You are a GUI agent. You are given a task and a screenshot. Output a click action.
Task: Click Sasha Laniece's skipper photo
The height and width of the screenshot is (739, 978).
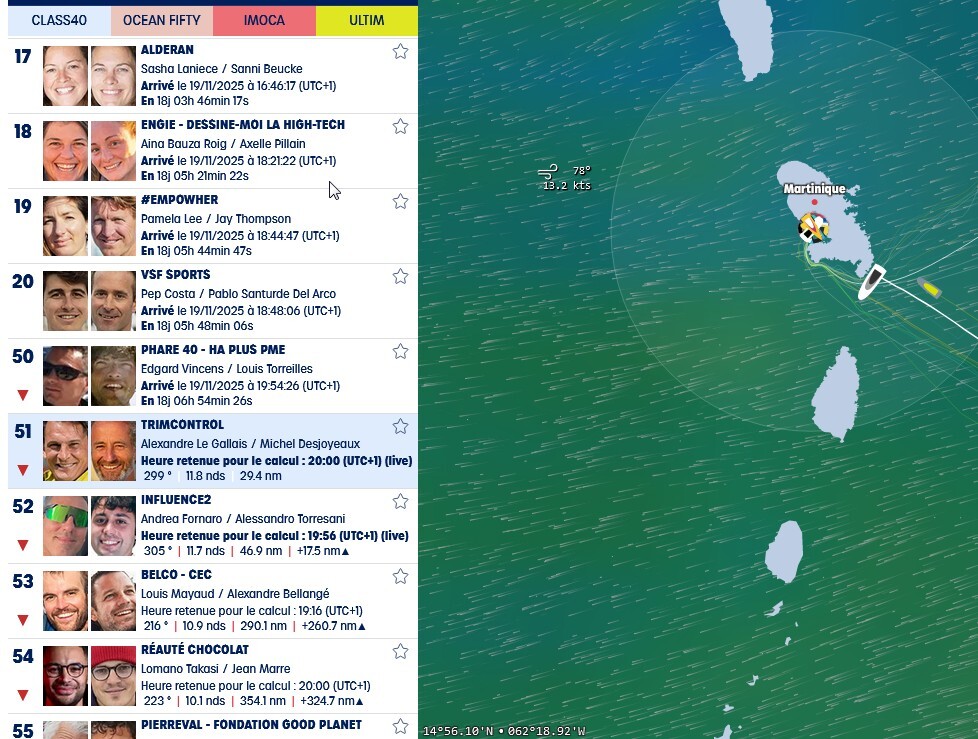[65, 76]
